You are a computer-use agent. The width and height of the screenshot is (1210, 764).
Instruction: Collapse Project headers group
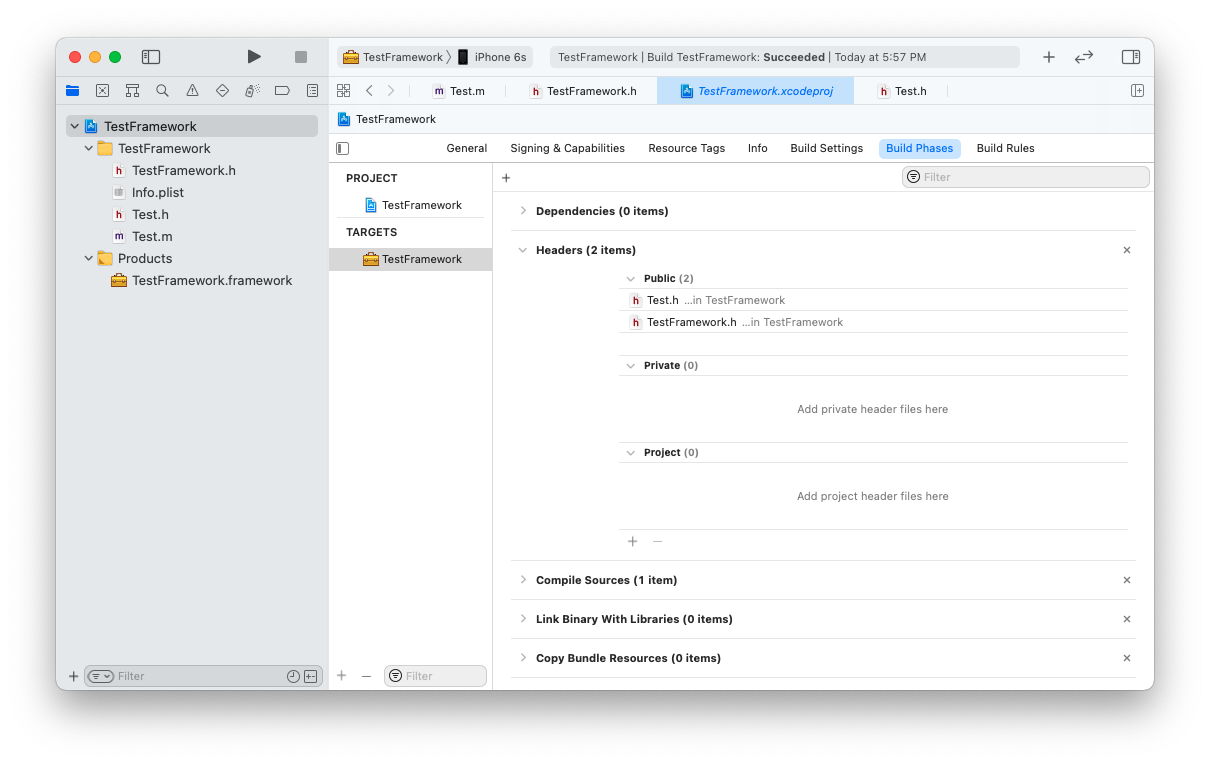point(631,452)
